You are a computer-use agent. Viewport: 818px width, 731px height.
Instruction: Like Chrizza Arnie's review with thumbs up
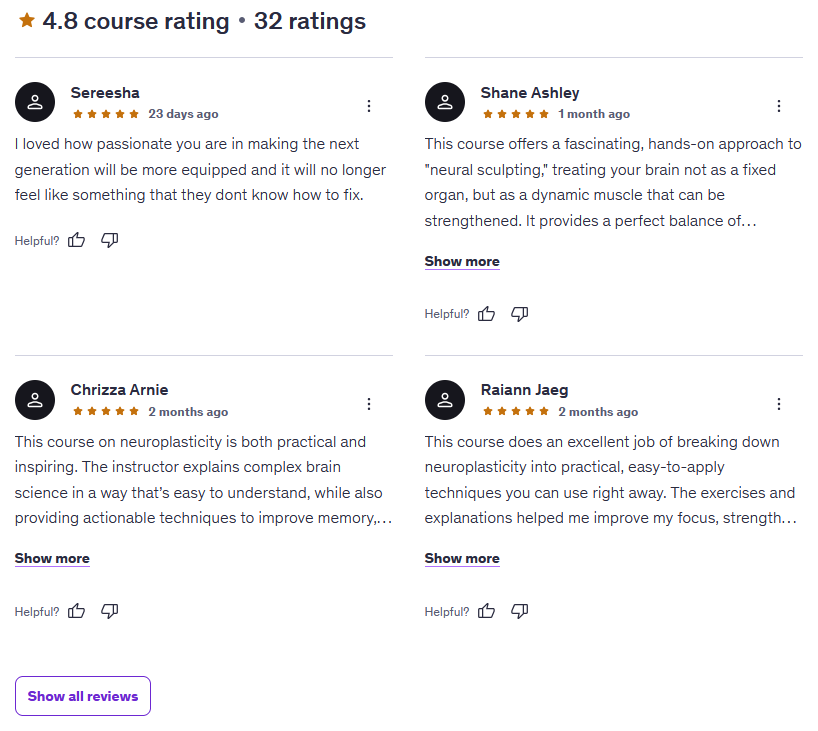pyautogui.click(x=77, y=611)
